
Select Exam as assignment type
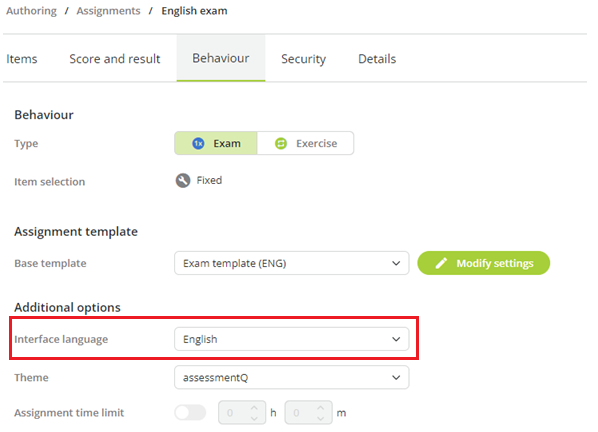click(216, 143)
